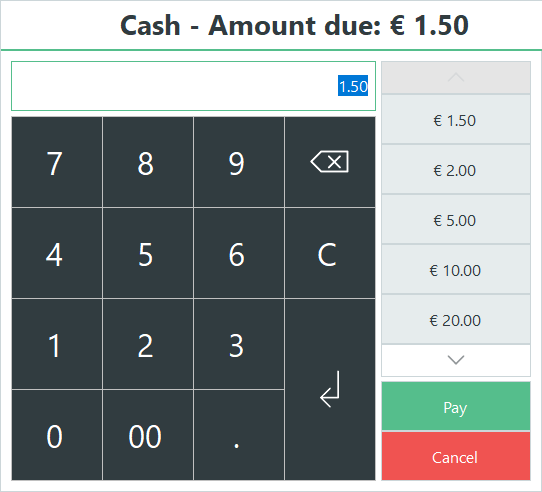The height and width of the screenshot is (492, 542).
Task: Tap the 0 key on keypad
Action: pyautogui.click(x=57, y=435)
